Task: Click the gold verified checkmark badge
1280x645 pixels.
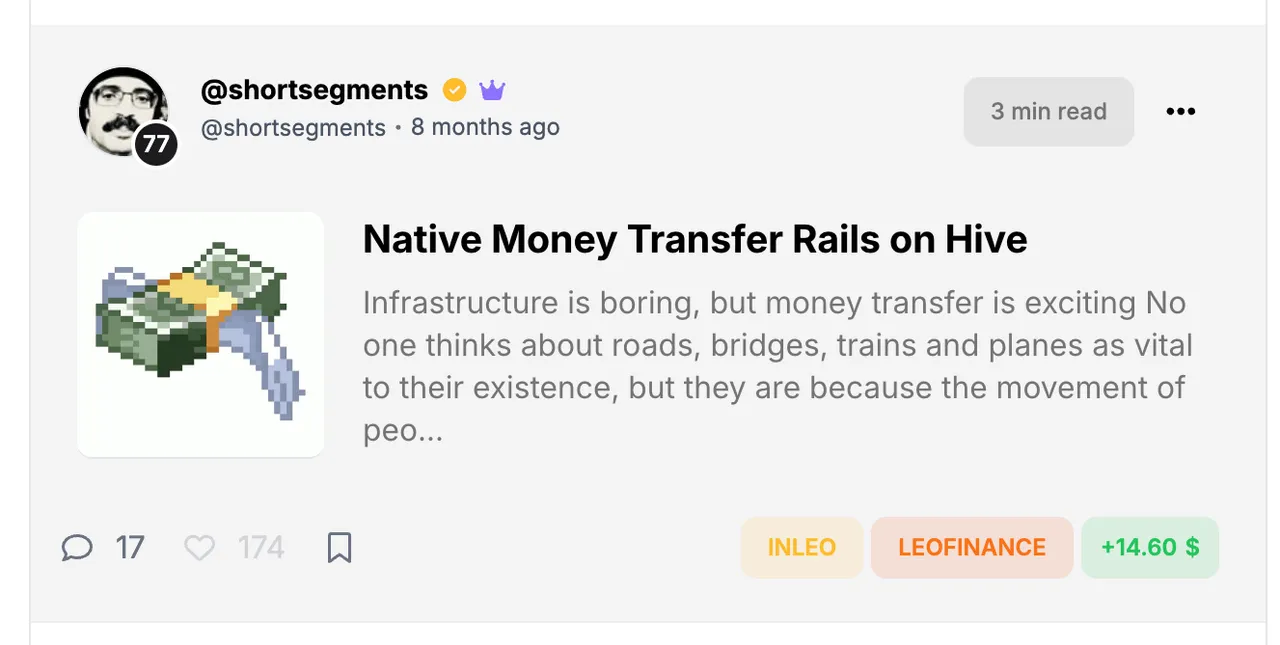Action: pos(454,90)
